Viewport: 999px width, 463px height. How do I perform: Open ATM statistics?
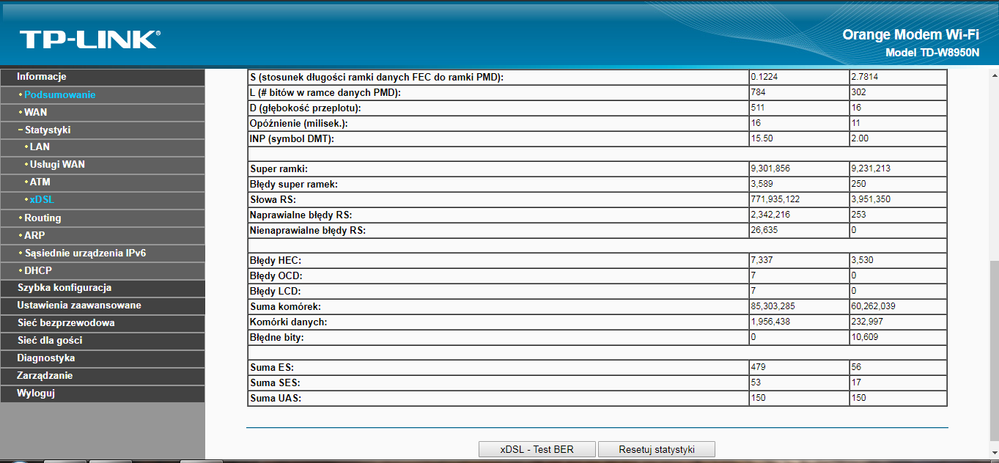pyautogui.click(x=40, y=182)
